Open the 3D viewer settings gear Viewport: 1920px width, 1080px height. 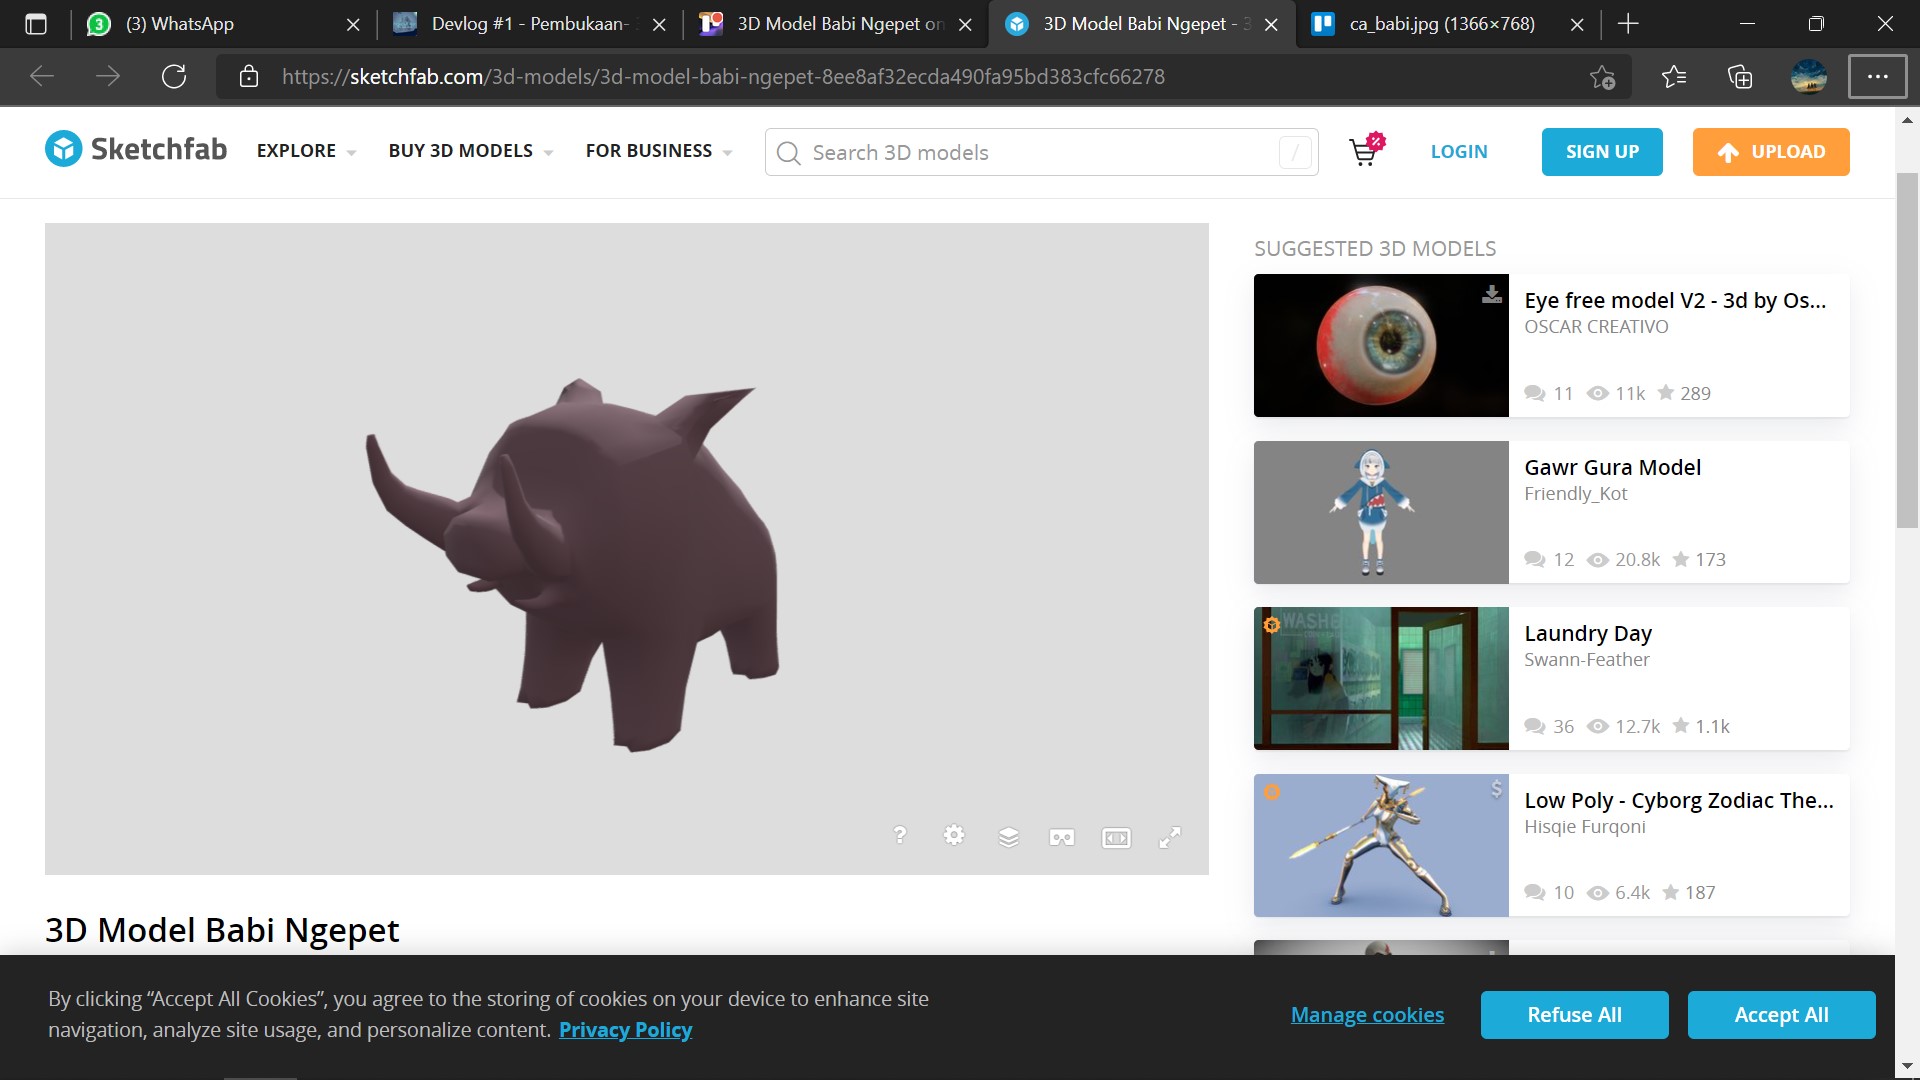954,835
